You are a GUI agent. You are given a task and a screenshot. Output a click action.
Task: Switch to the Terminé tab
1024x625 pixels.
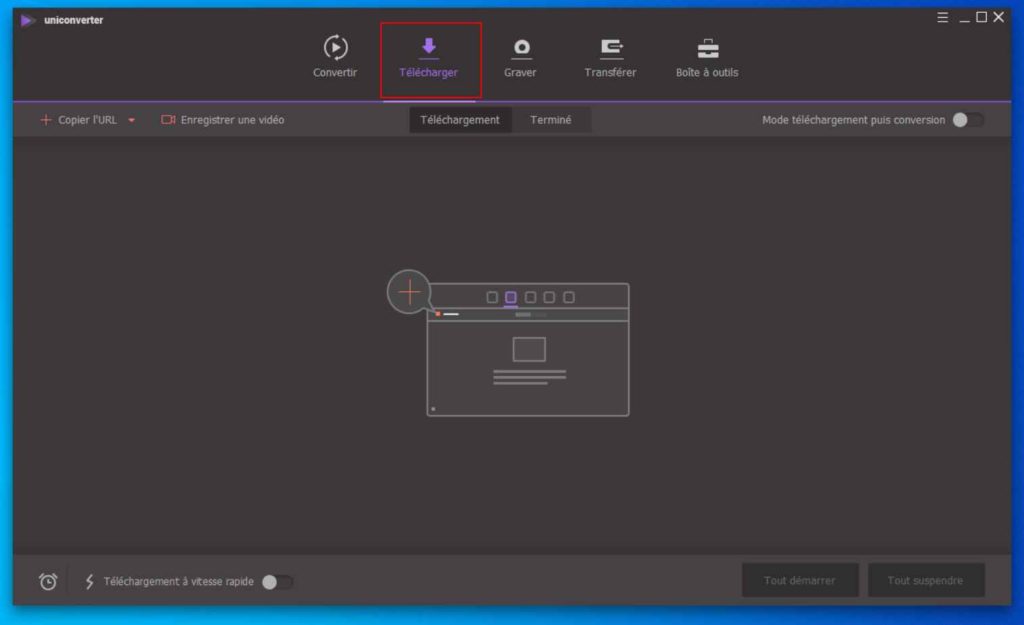(x=551, y=120)
